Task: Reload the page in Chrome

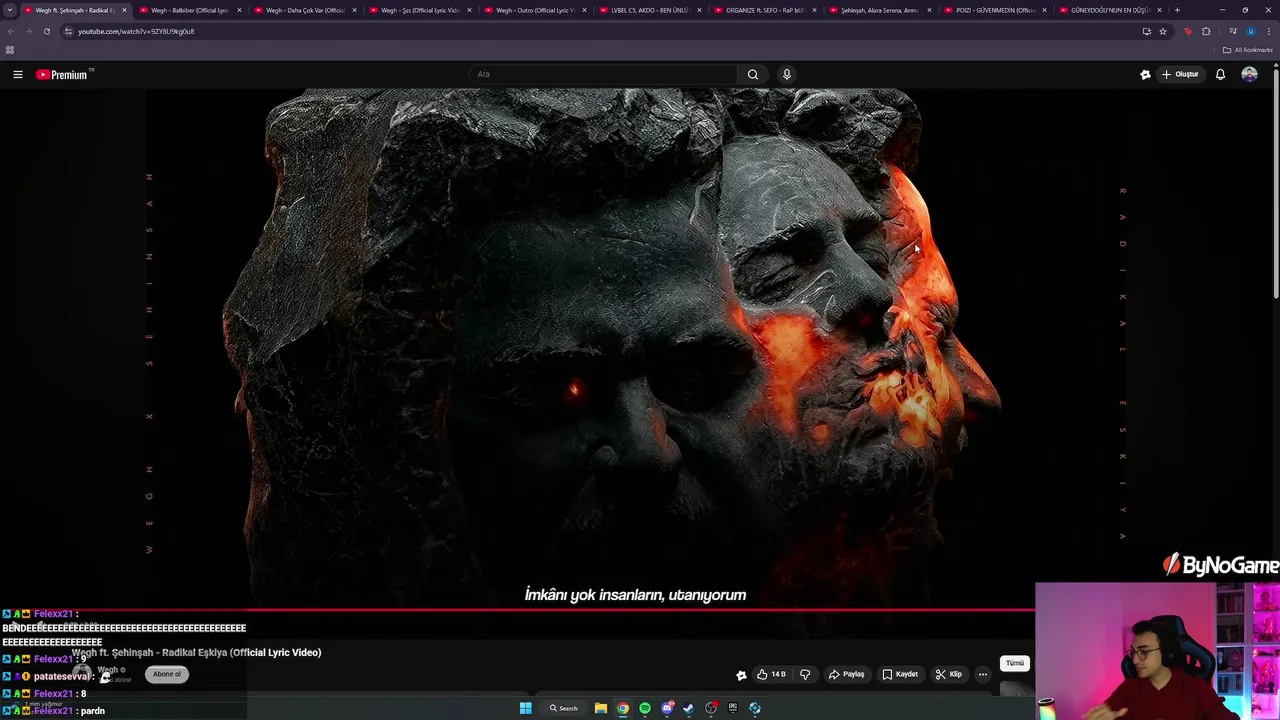Action: click(47, 31)
